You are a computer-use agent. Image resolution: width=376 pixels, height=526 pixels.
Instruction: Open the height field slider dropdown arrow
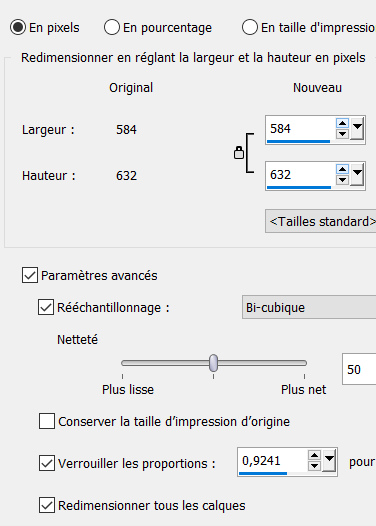tap(357, 174)
